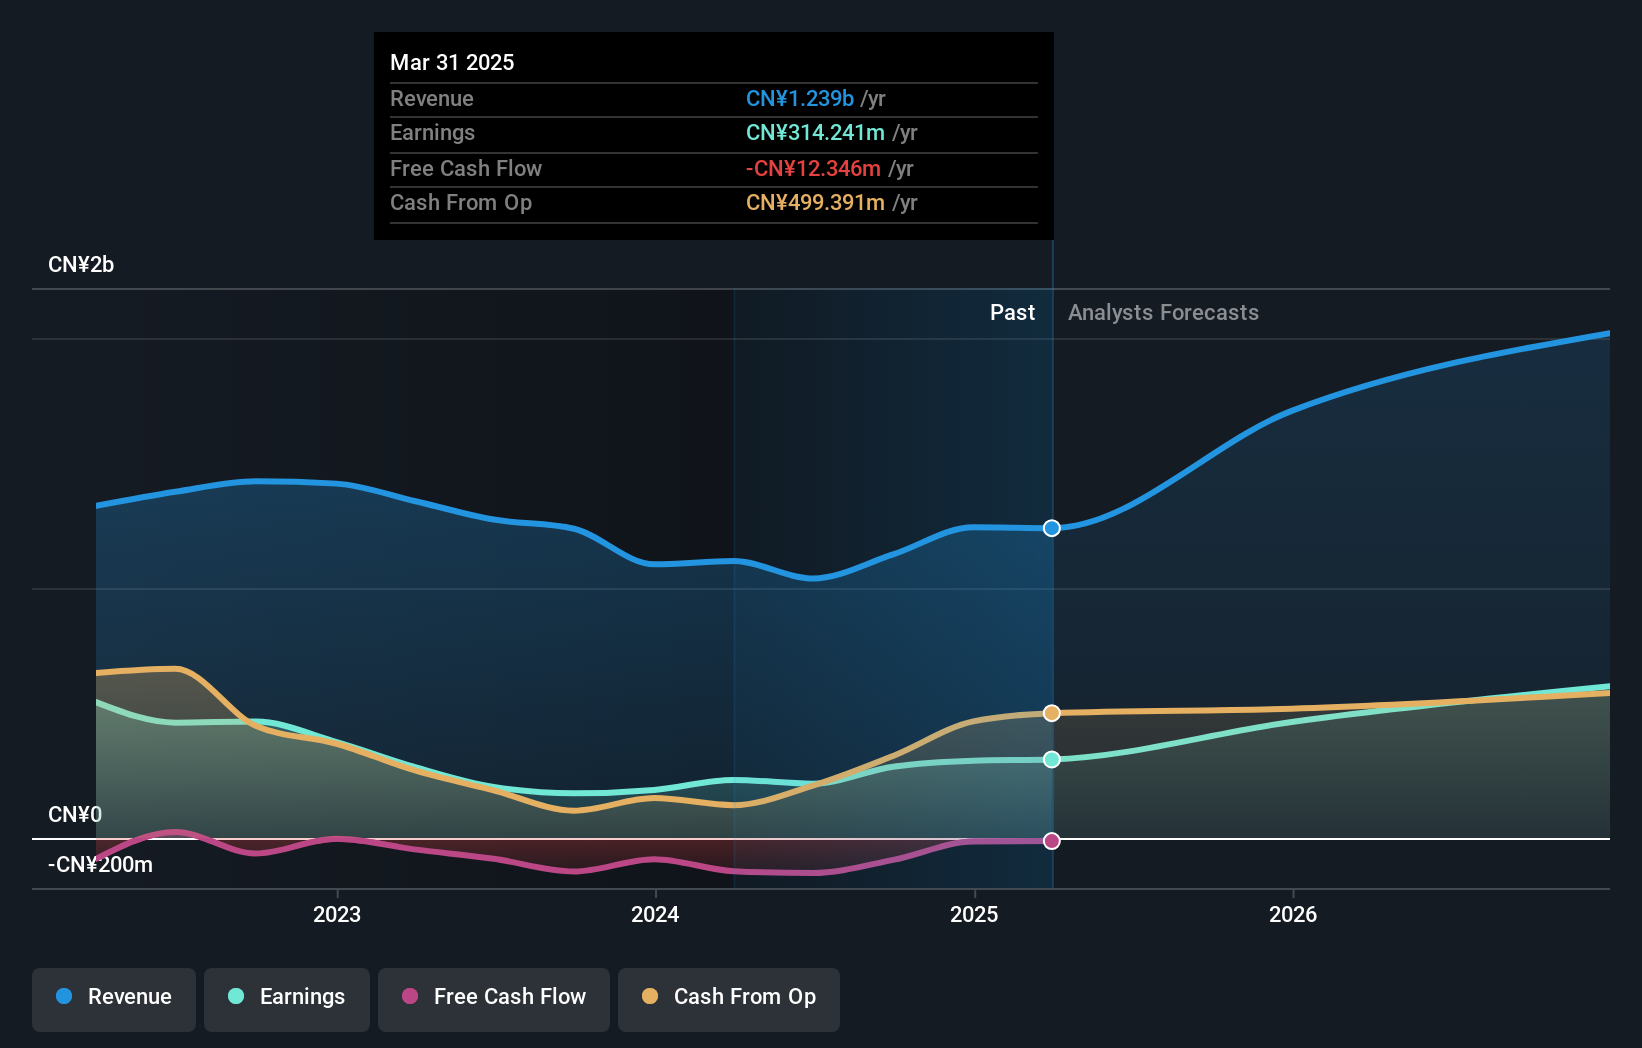The width and height of the screenshot is (1642, 1048).
Task: Toggle the Earnings legend button
Action: coord(287,999)
